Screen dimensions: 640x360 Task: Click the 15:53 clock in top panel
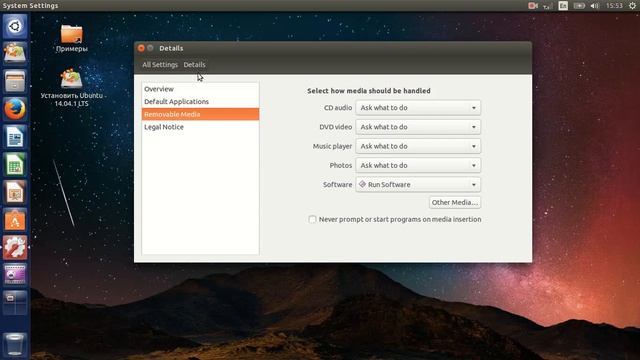(x=614, y=5)
